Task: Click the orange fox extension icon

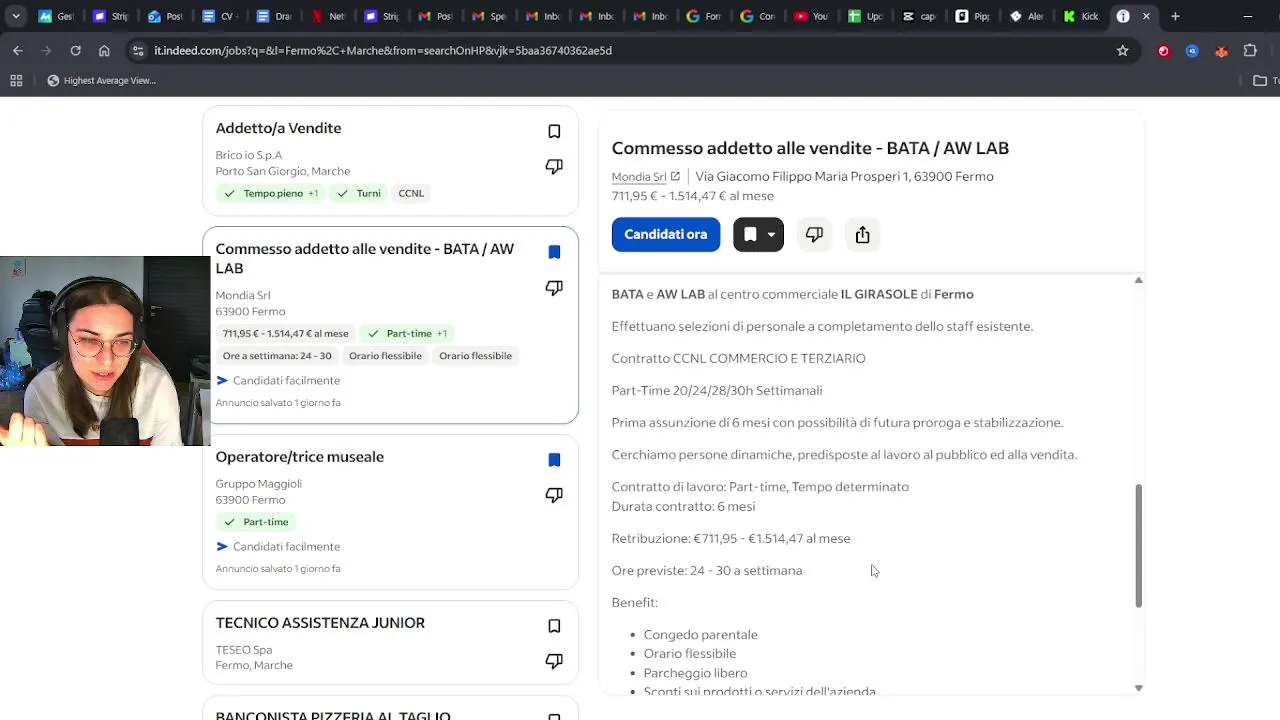Action: pyautogui.click(x=1221, y=50)
